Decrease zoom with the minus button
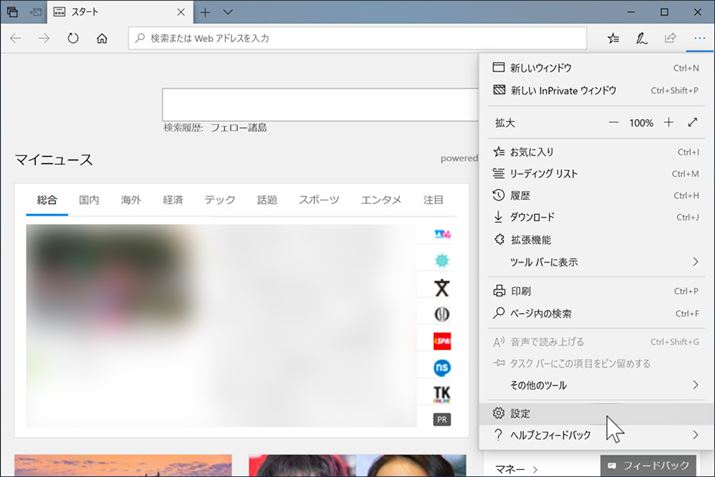 click(613, 122)
